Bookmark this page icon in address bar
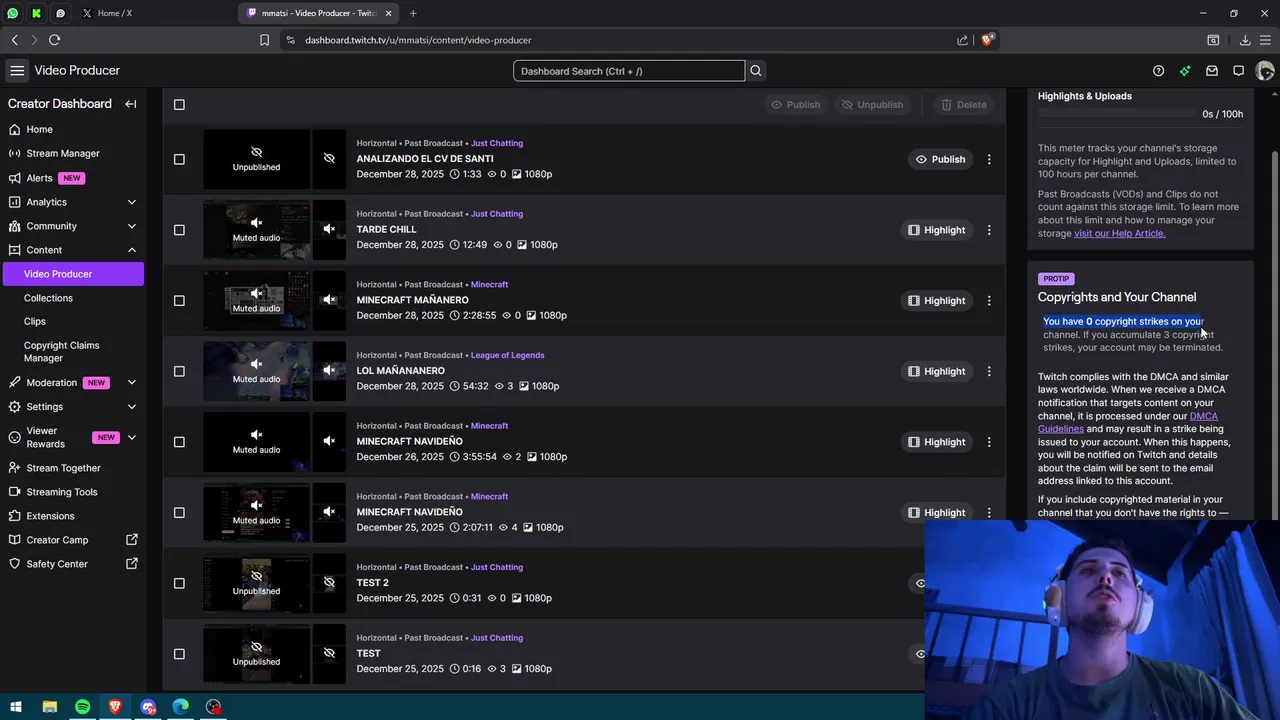Image resolution: width=1280 pixels, height=720 pixels. pyautogui.click(x=264, y=40)
